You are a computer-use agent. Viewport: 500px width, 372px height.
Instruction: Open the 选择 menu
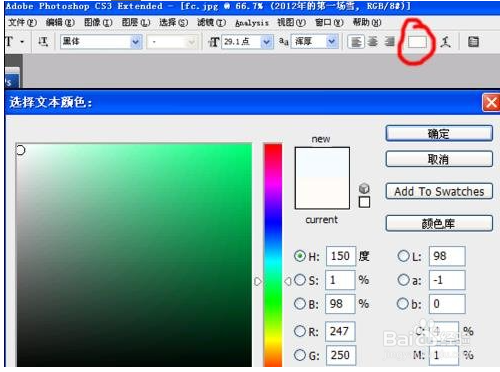(173, 23)
